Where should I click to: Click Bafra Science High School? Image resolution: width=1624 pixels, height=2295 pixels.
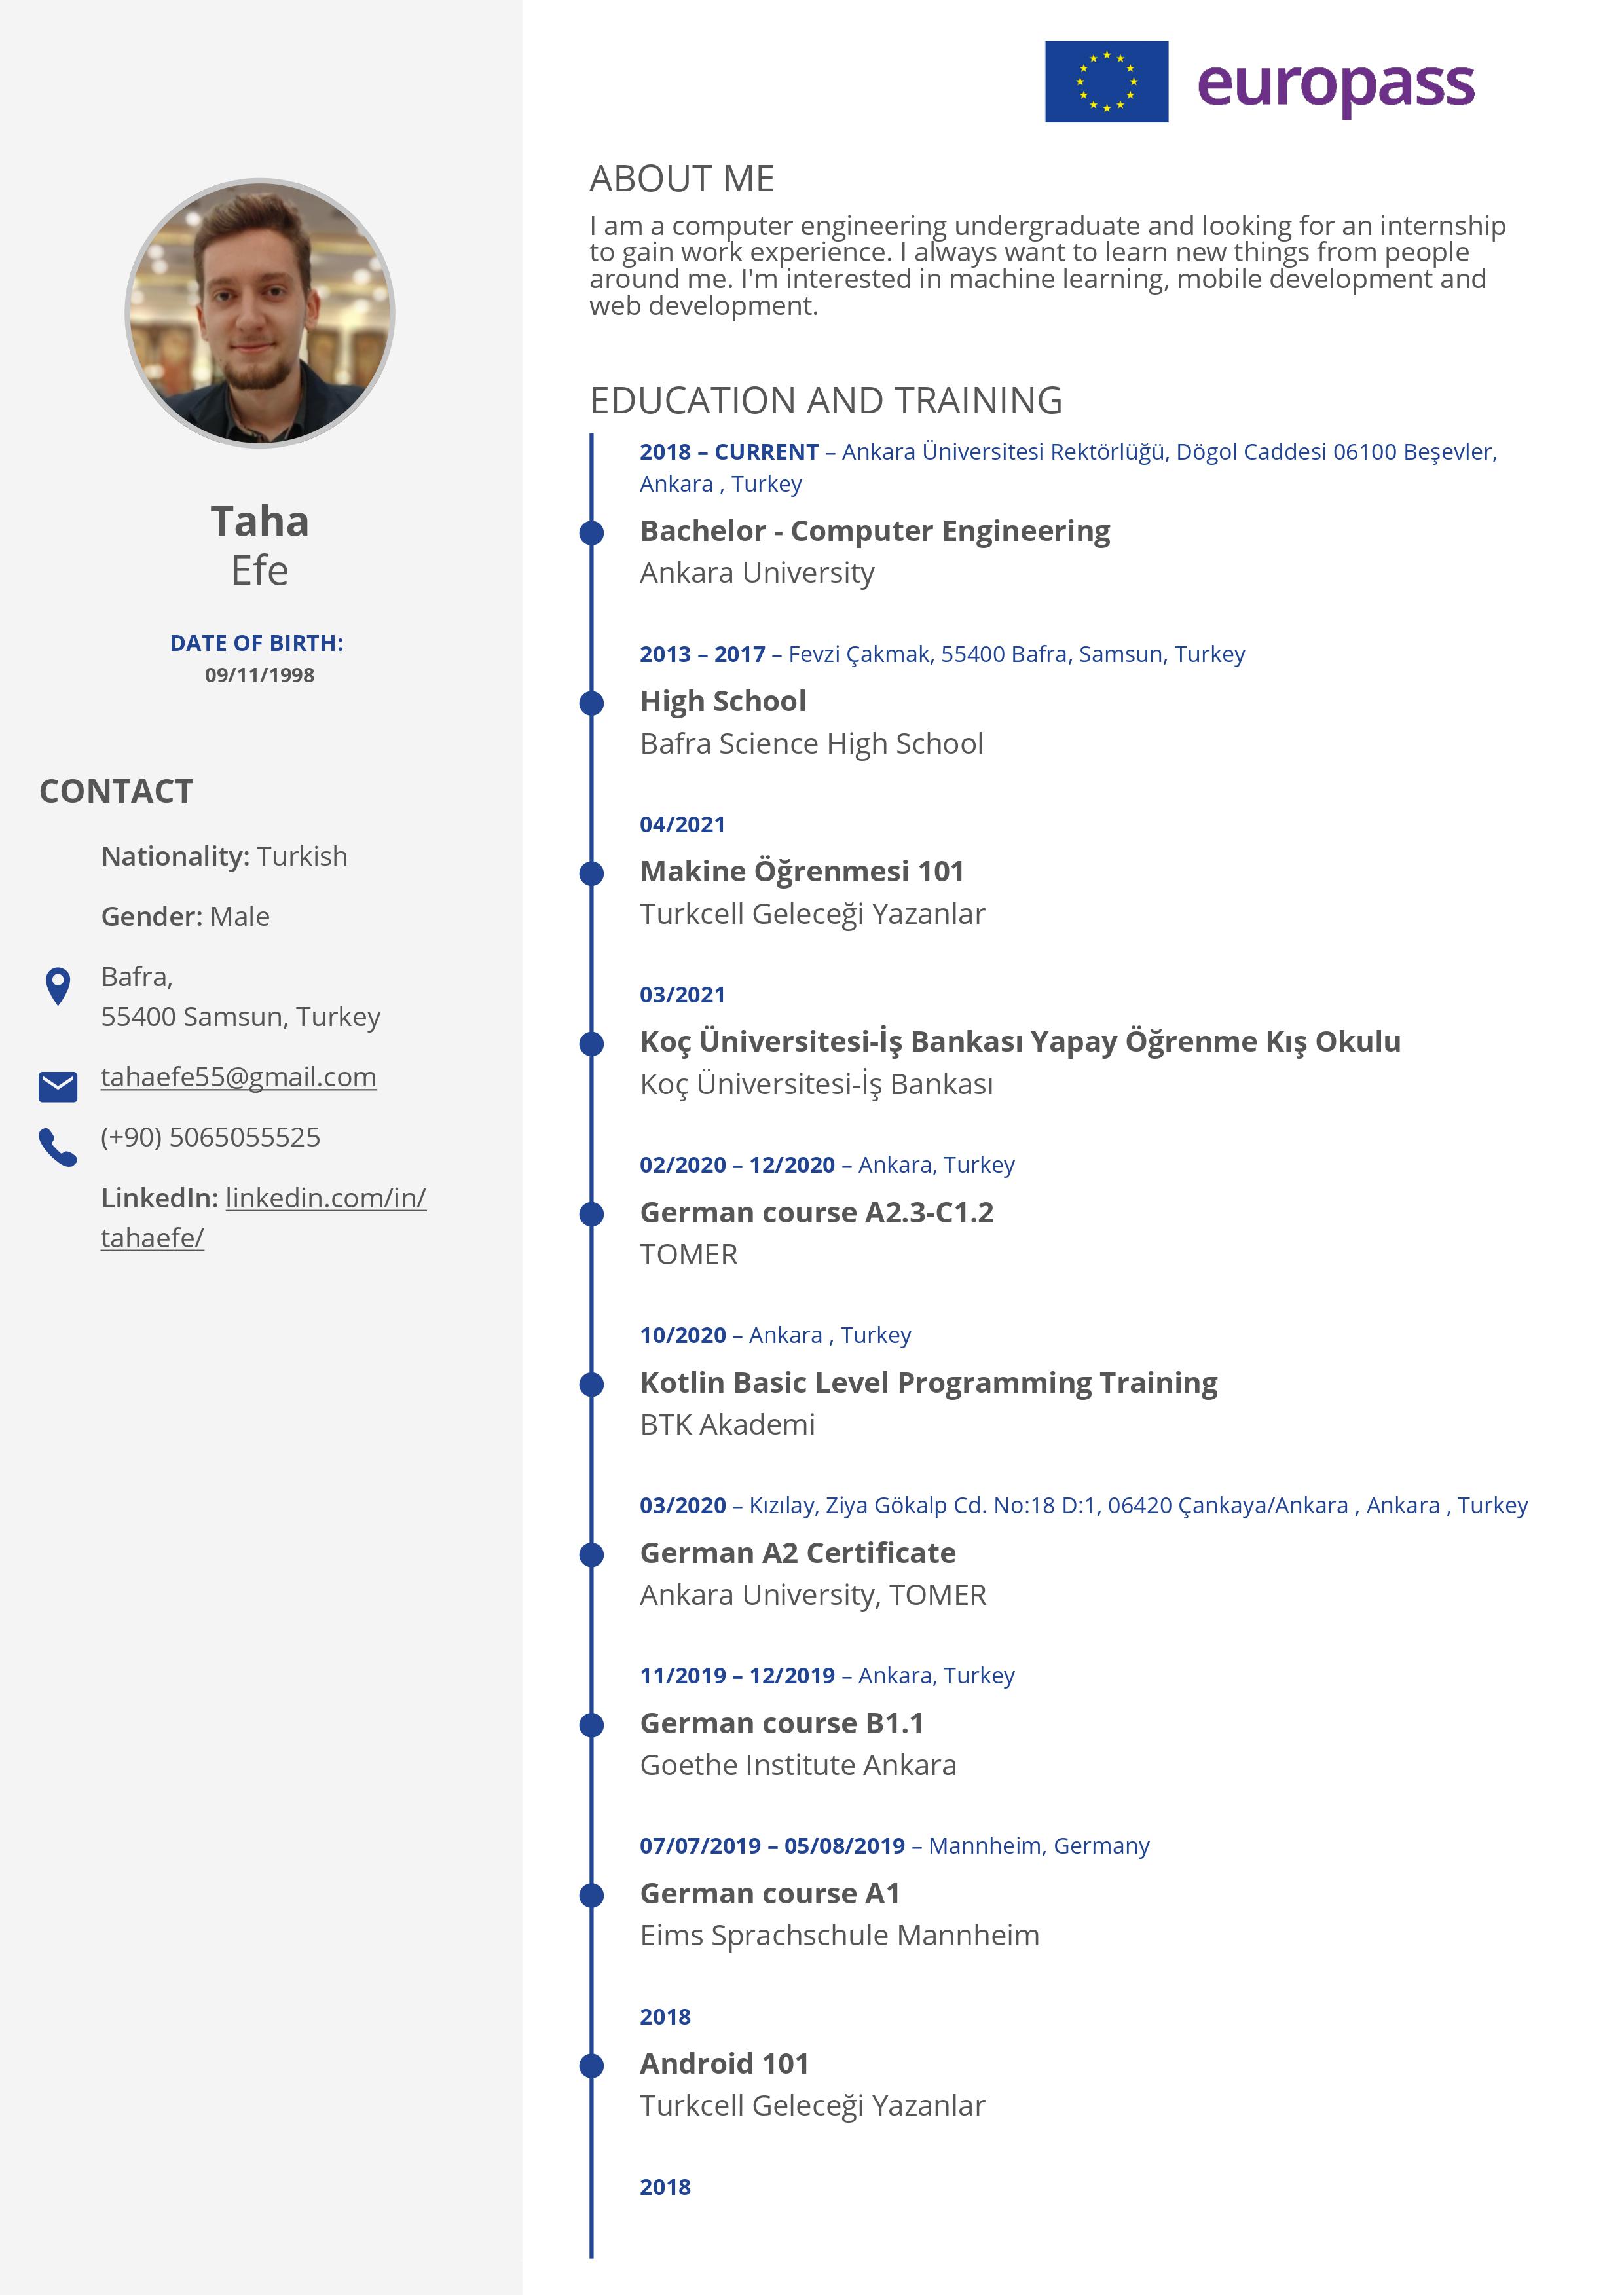coord(812,743)
